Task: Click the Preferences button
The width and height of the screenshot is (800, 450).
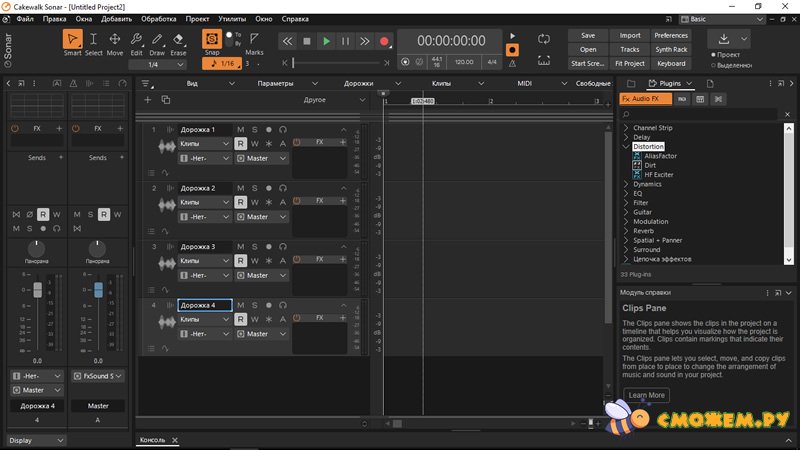Action: tap(671, 35)
